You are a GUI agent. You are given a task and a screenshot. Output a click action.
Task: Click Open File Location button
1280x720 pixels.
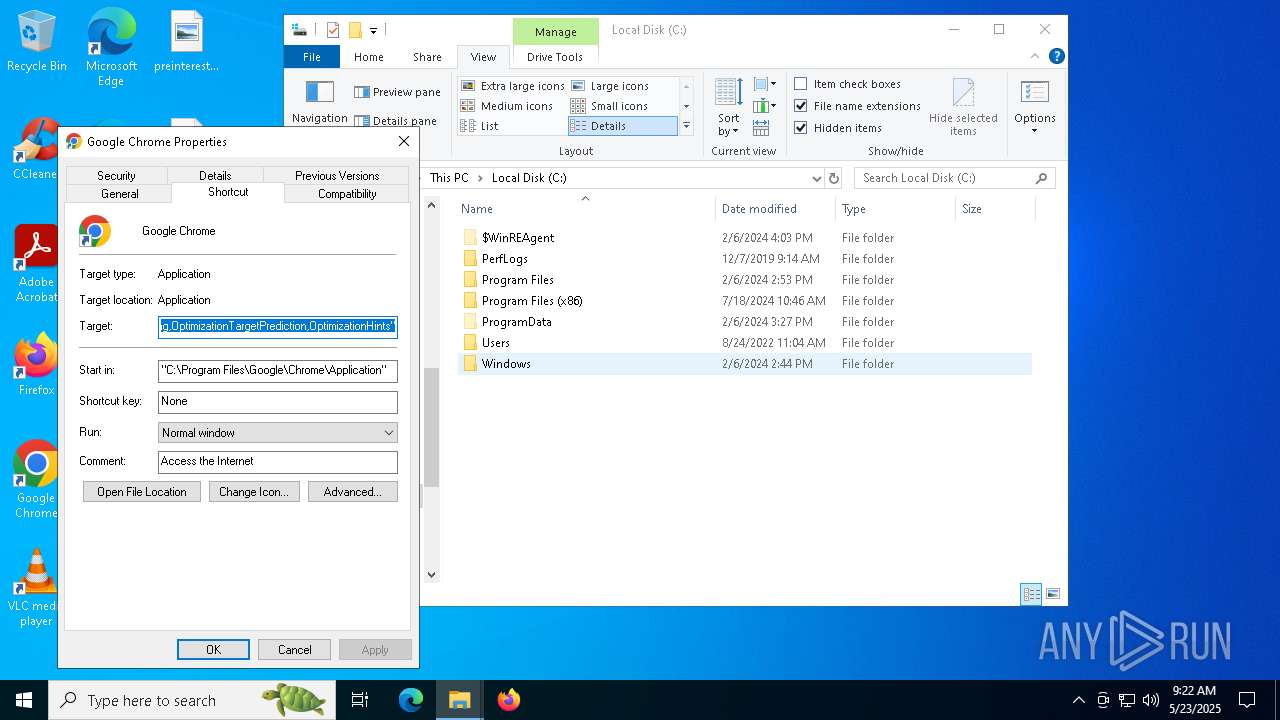click(142, 492)
